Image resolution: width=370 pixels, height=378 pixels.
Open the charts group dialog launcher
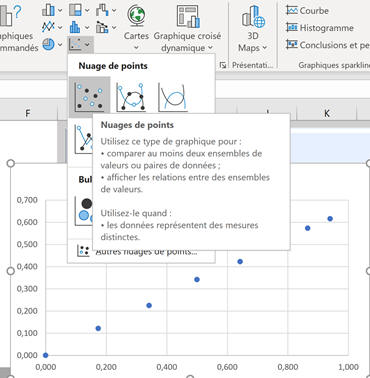click(x=223, y=65)
